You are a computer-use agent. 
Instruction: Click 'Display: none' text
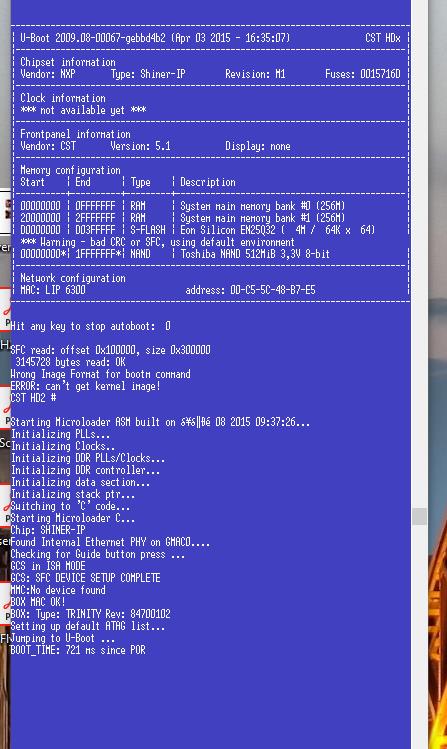pos(258,146)
